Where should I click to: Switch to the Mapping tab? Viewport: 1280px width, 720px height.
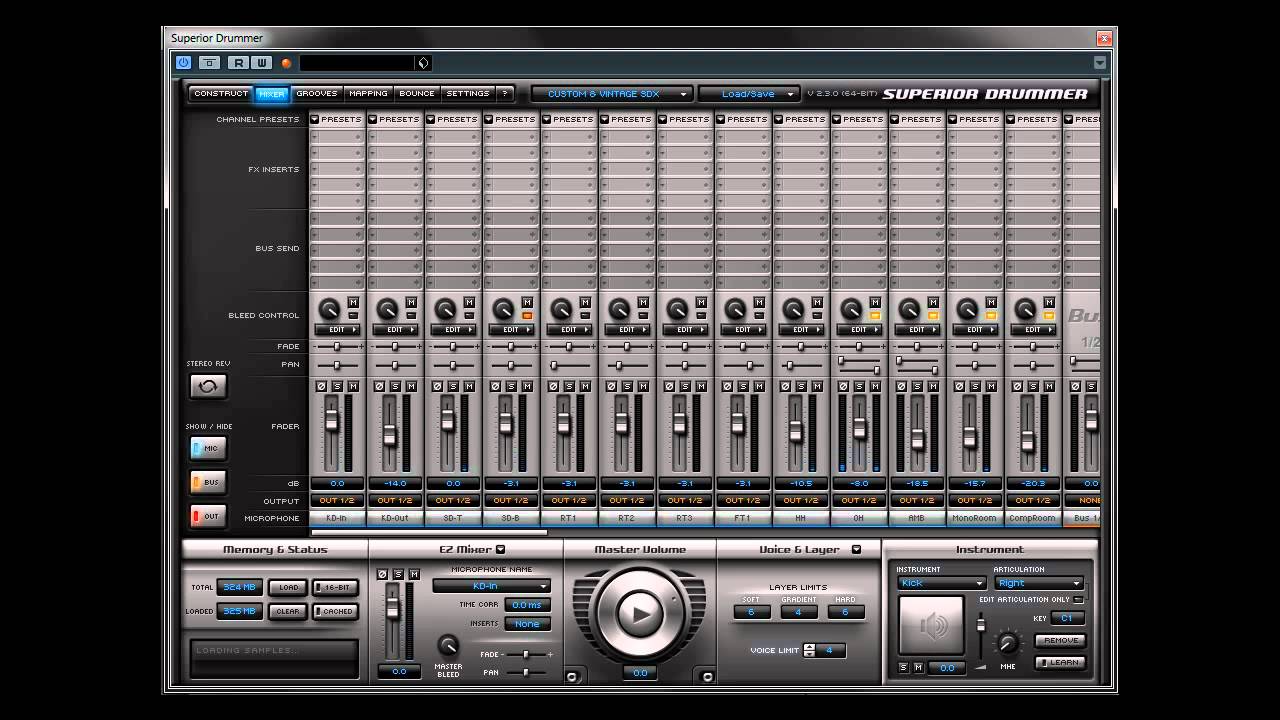[369, 94]
